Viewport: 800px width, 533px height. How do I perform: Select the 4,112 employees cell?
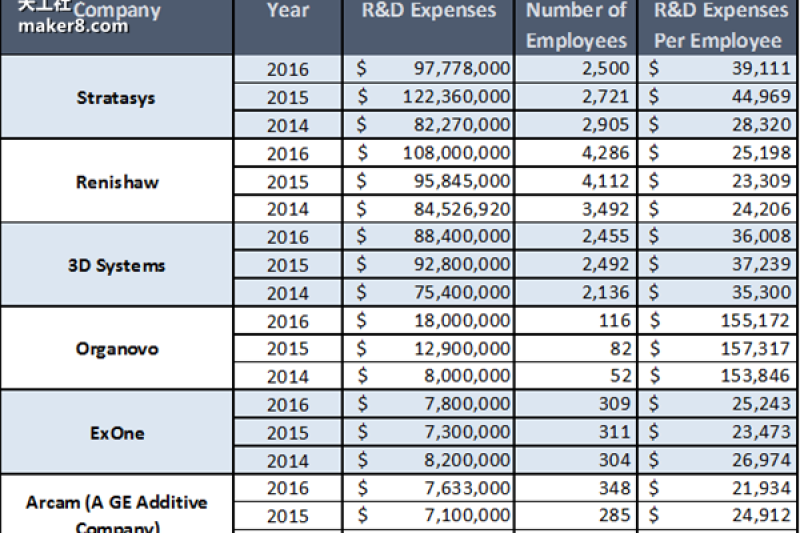coord(576,181)
